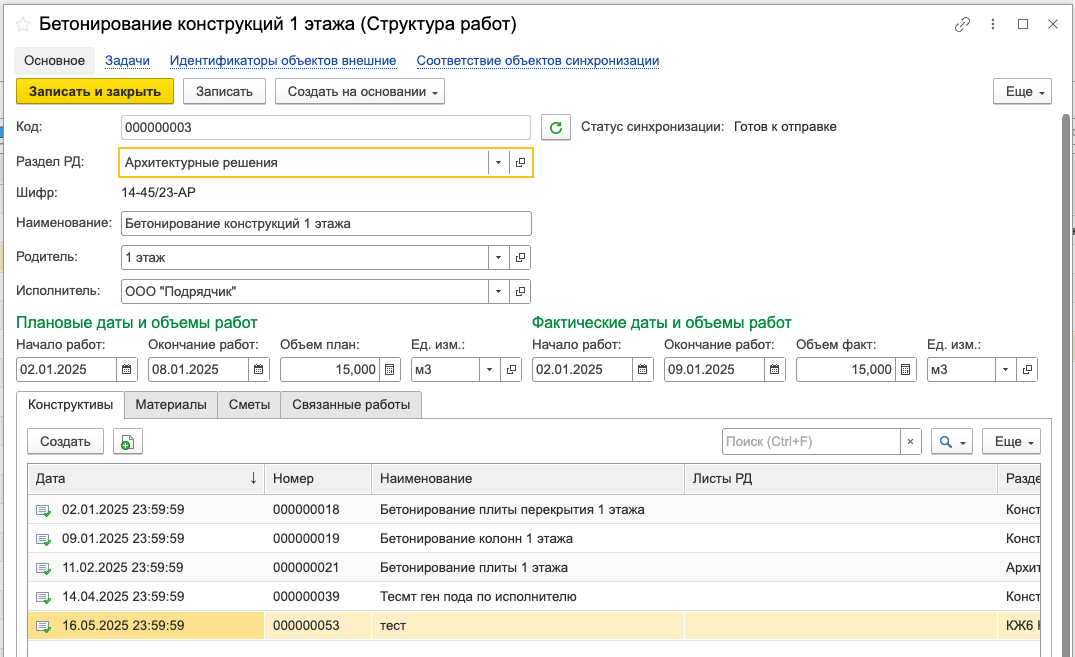
Task: Switch to the Связанные работы tab
Action: tap(351, 404)
